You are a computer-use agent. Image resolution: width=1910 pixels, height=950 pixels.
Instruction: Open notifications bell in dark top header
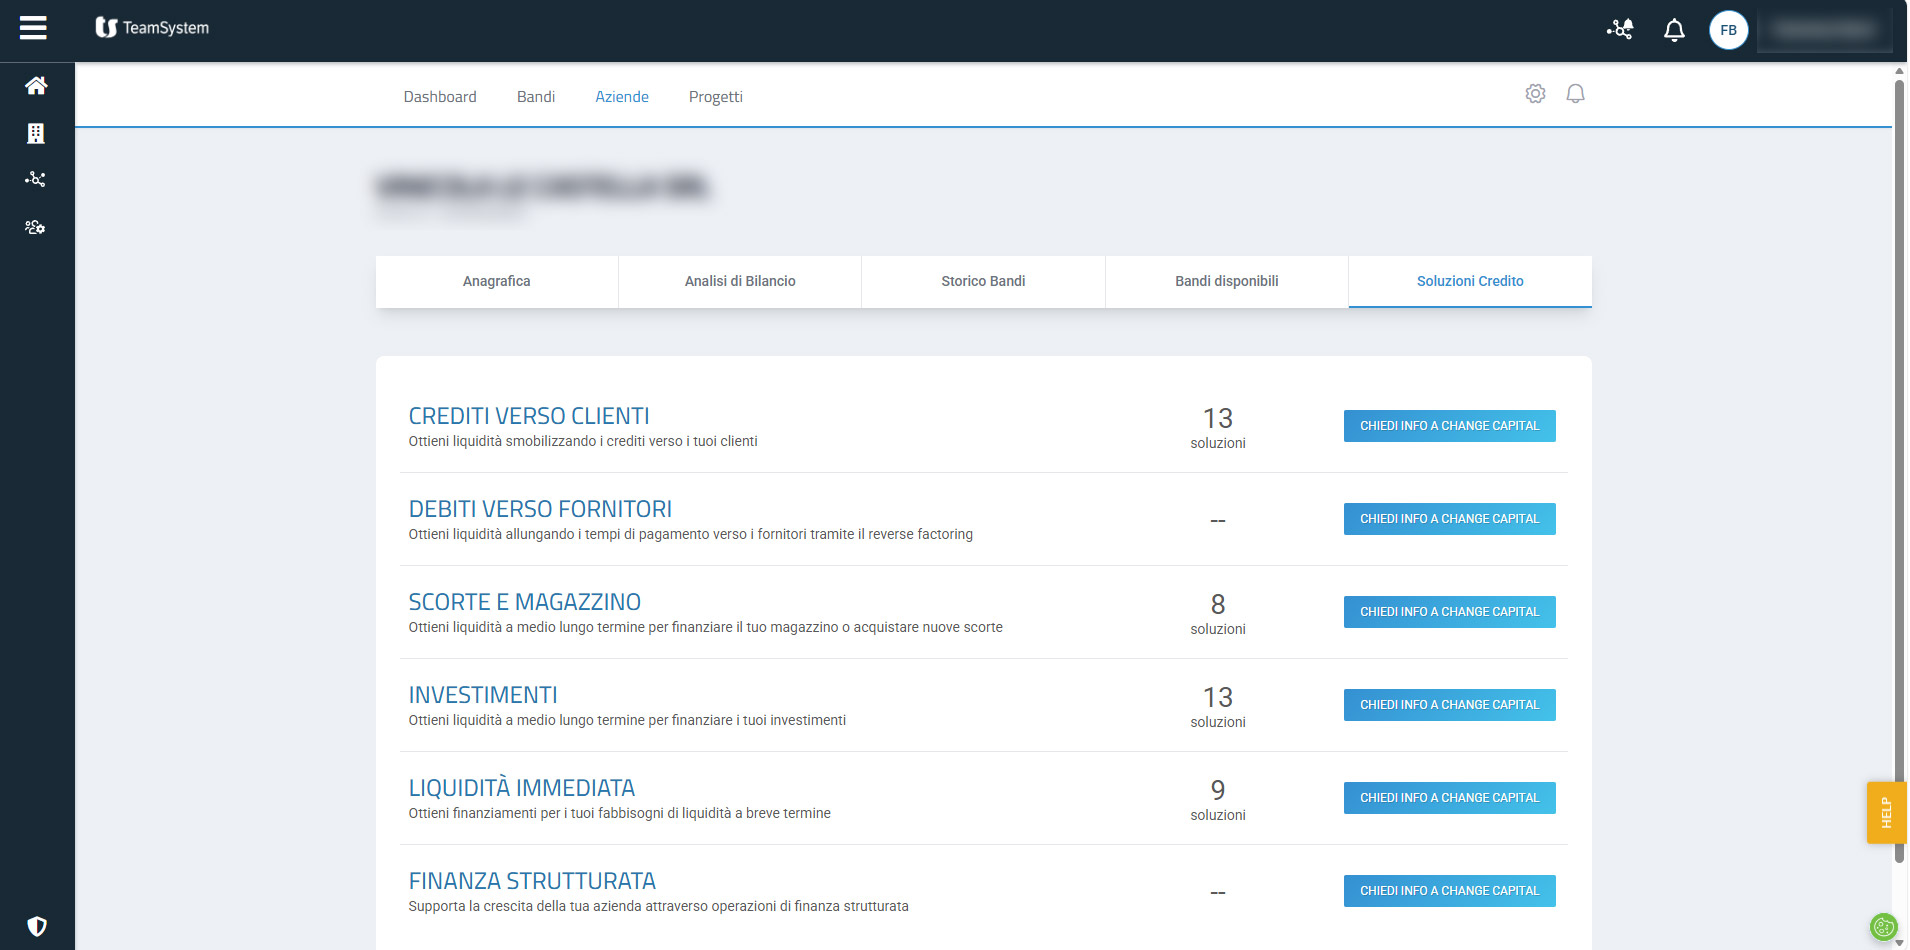tap(1674, 30)
